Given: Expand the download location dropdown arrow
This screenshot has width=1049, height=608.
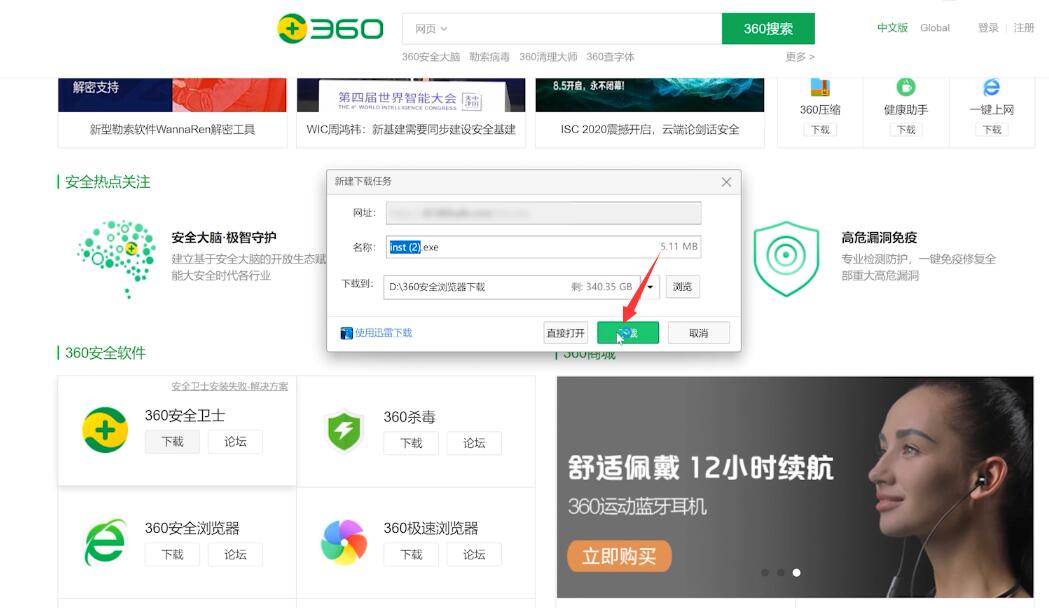Looking at the screenshot, I should [x=650, y=286].
